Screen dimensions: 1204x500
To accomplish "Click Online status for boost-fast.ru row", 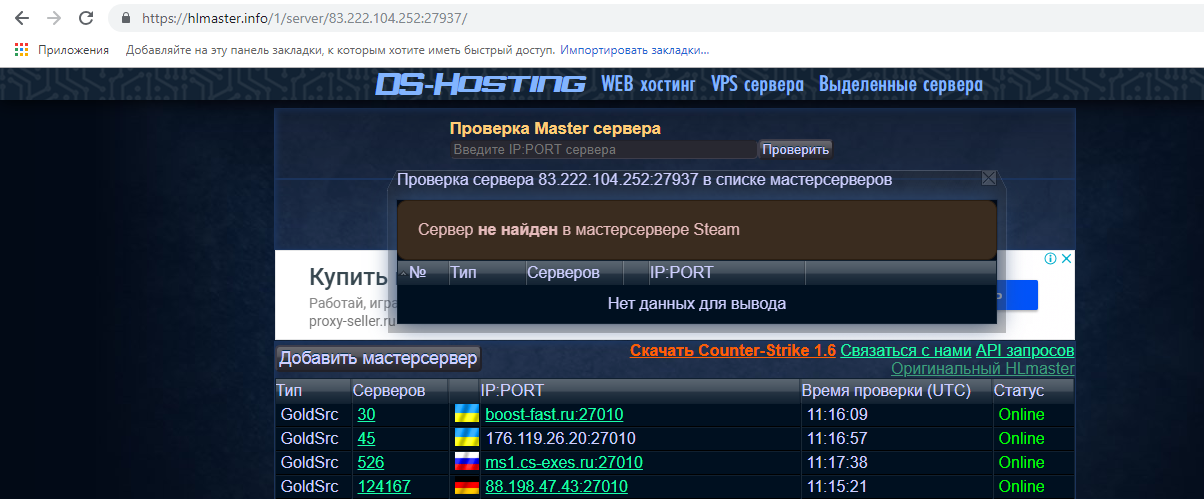I will click(1021, 414).
